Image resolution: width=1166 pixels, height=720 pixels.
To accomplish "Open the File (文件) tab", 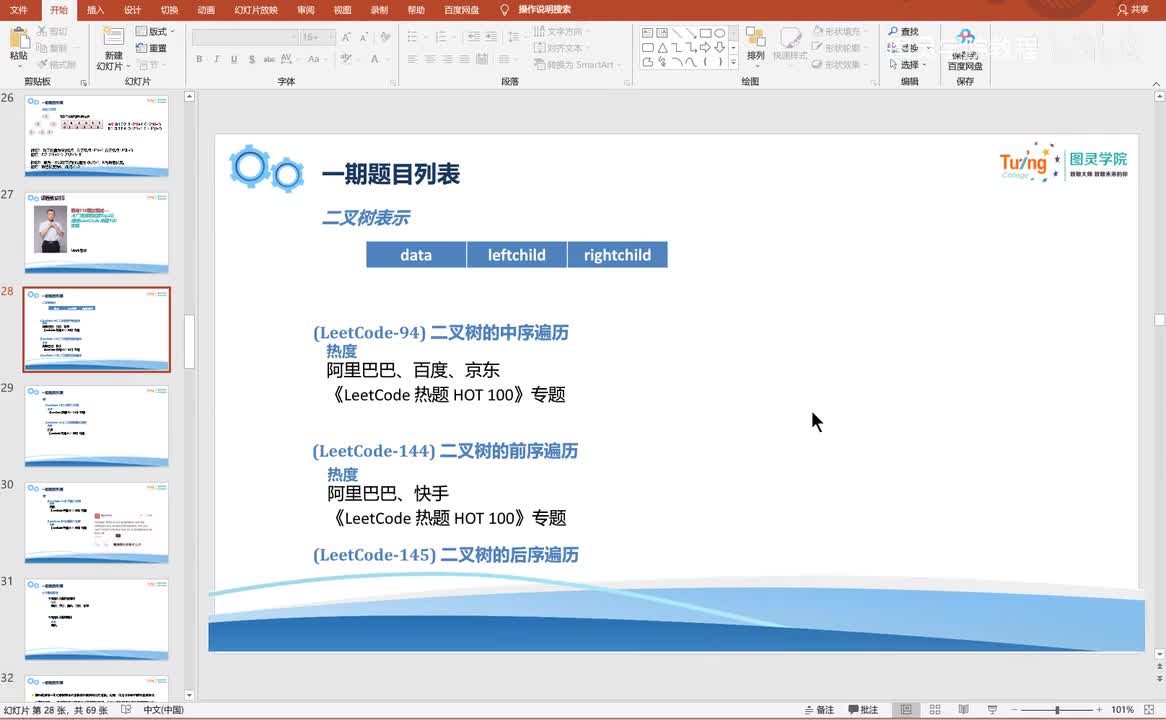I will [x=19, y=10].
